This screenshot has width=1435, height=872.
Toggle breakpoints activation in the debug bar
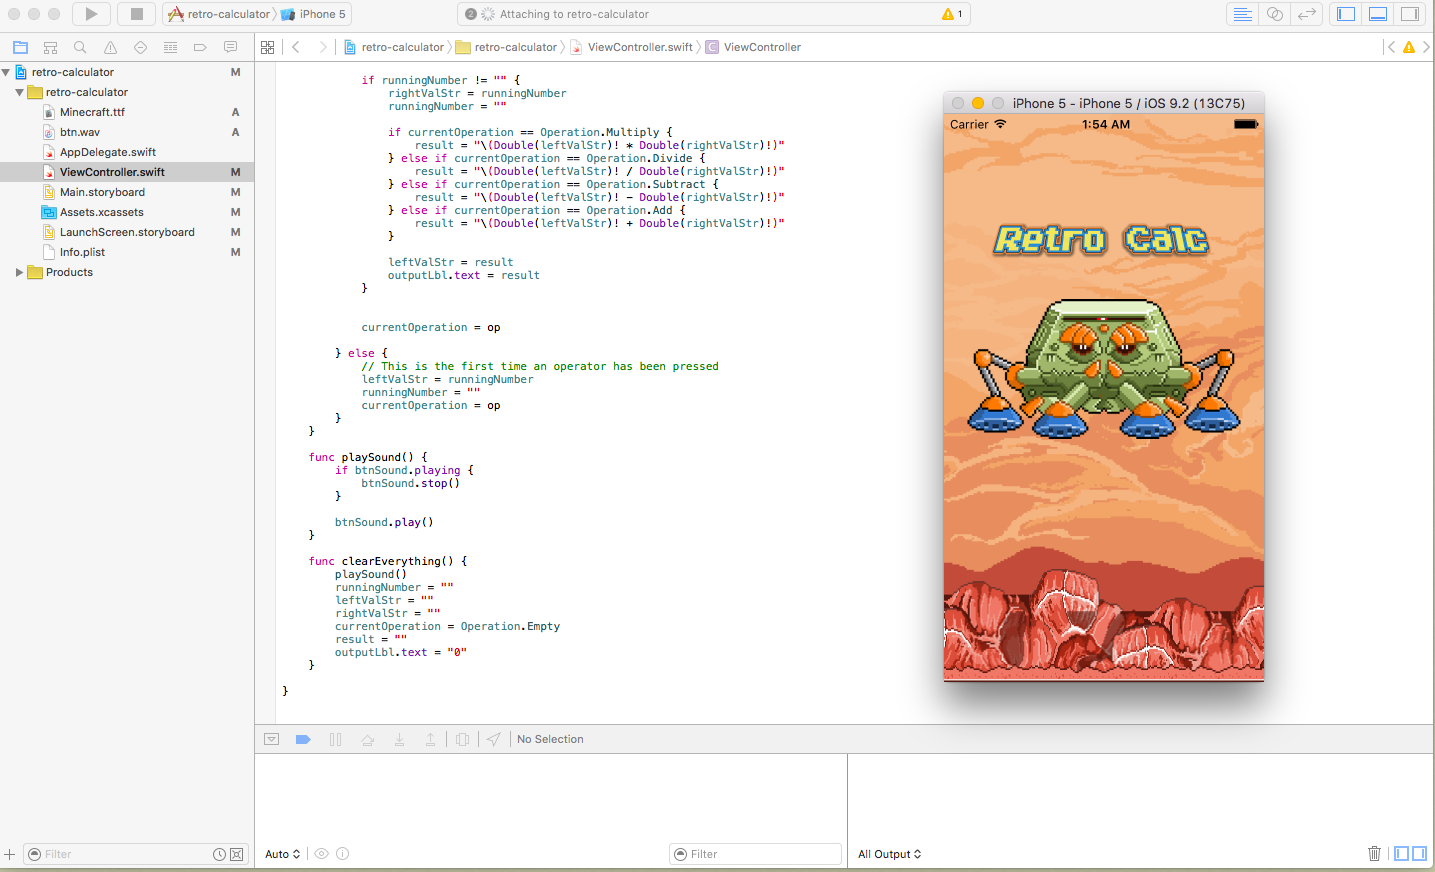point(303,739)
